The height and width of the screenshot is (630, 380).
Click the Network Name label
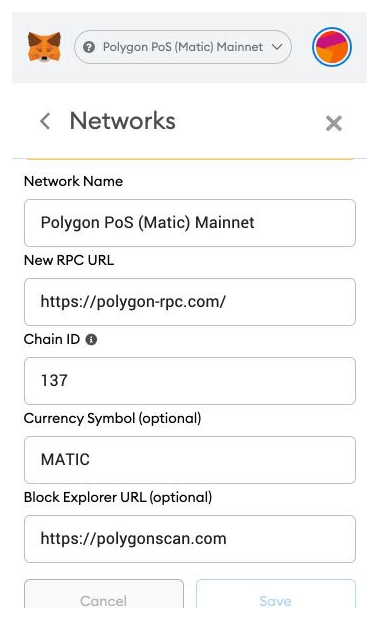point(74,181)
